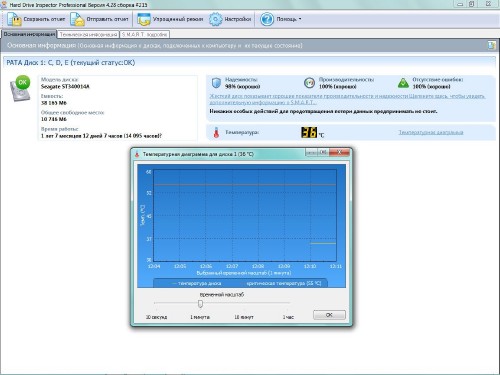500x375 pixels.
Task: Click the page icon in the header bar
Action: pos(491,45)
